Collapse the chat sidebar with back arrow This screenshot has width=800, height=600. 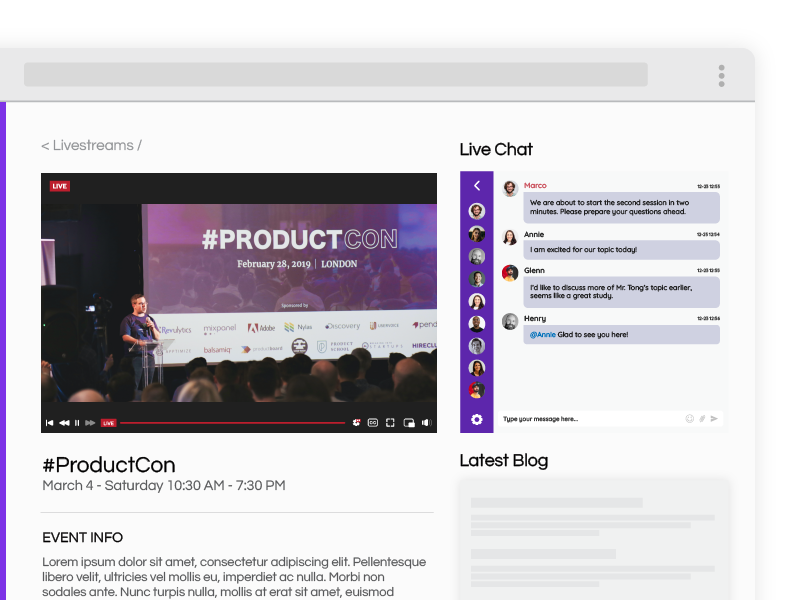pos(477,186)
